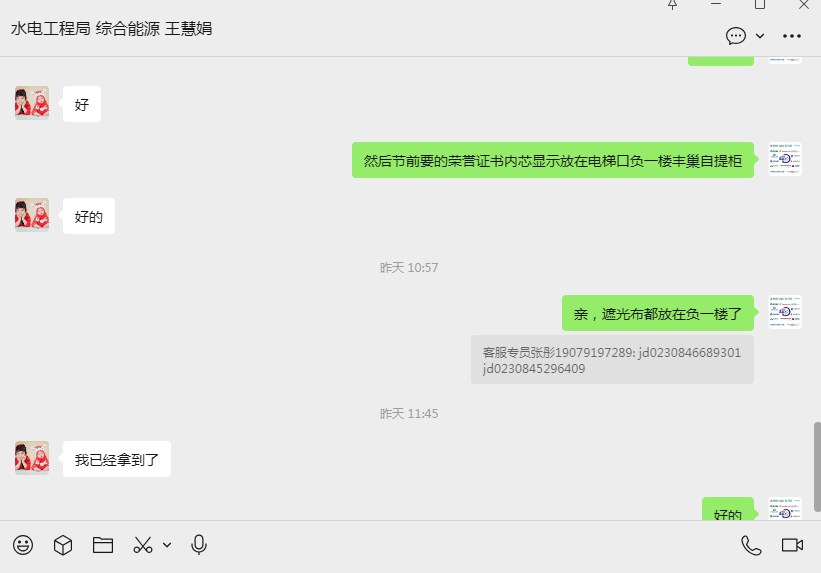Click the chat scrollbar thumb
Image resolution: width=821 pixels, height=573 pixels.
point(817,467)
